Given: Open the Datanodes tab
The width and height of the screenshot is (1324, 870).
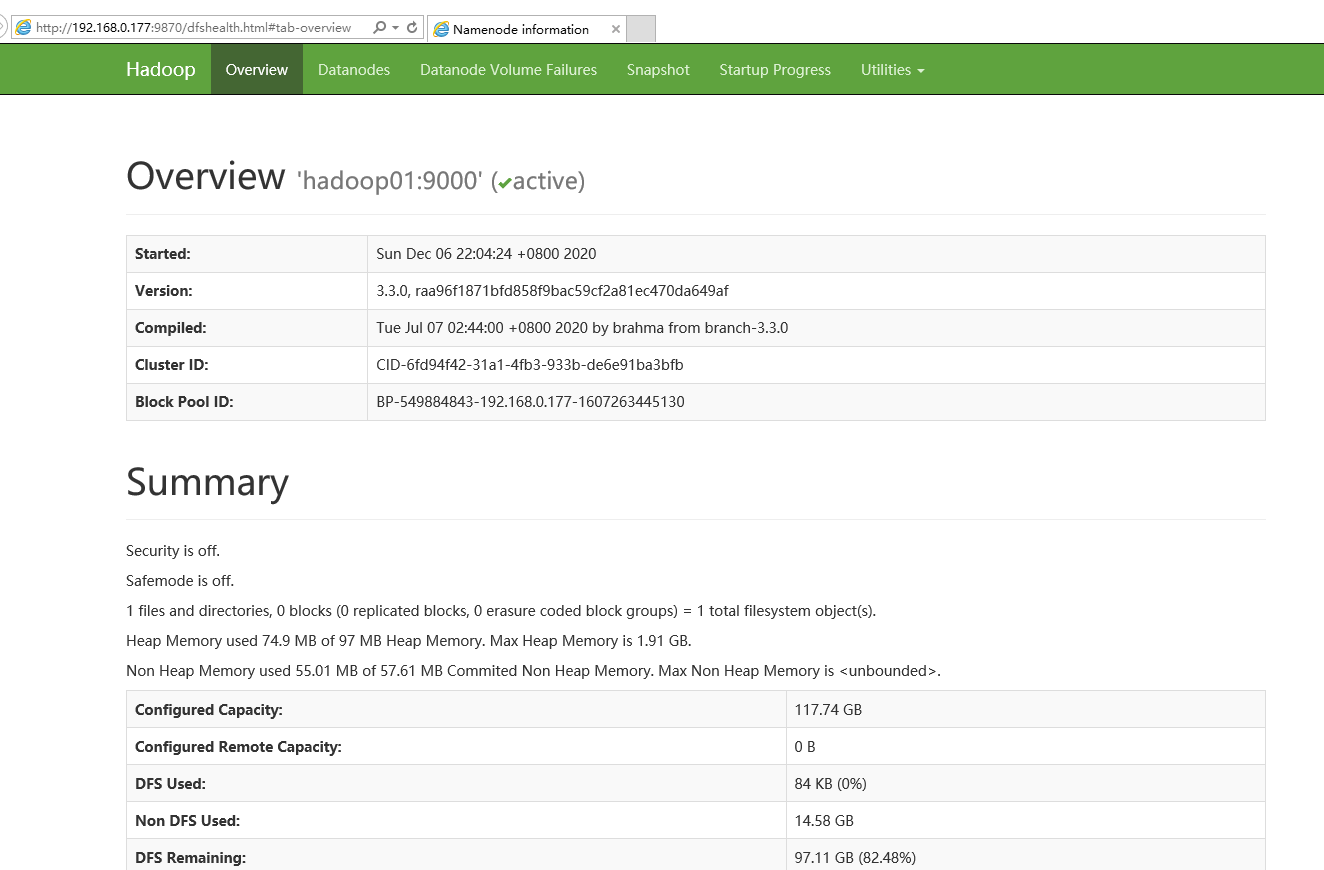Looking at the screenshot, I should (x=354, y=70).
